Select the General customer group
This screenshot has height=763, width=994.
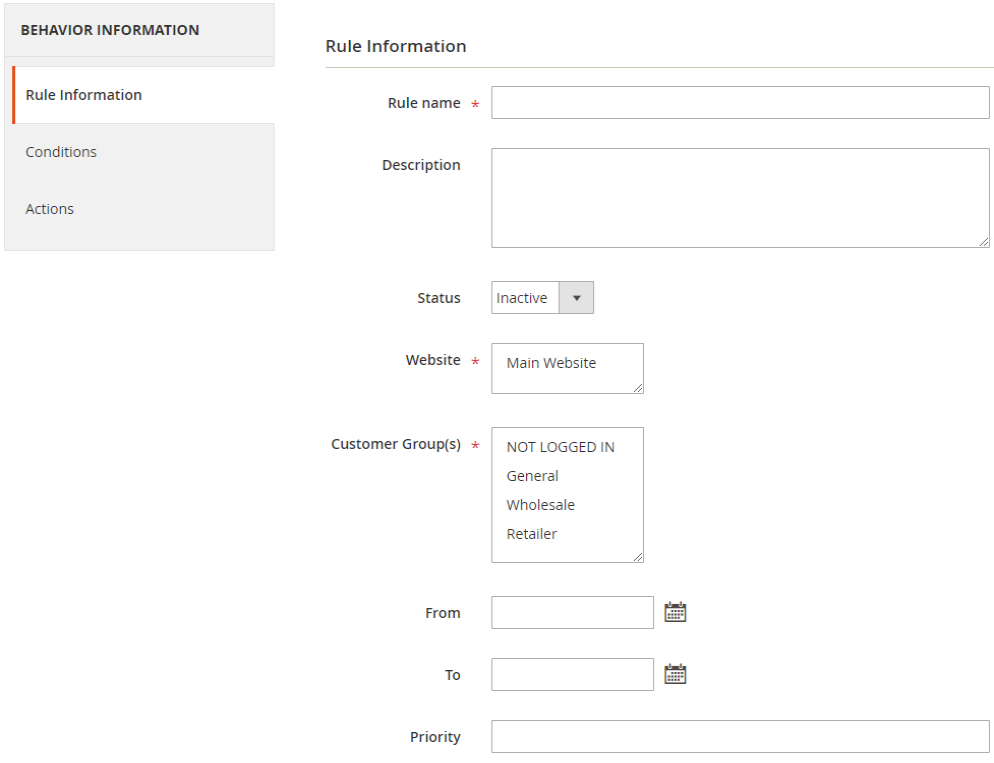click(x=533, y=476)
